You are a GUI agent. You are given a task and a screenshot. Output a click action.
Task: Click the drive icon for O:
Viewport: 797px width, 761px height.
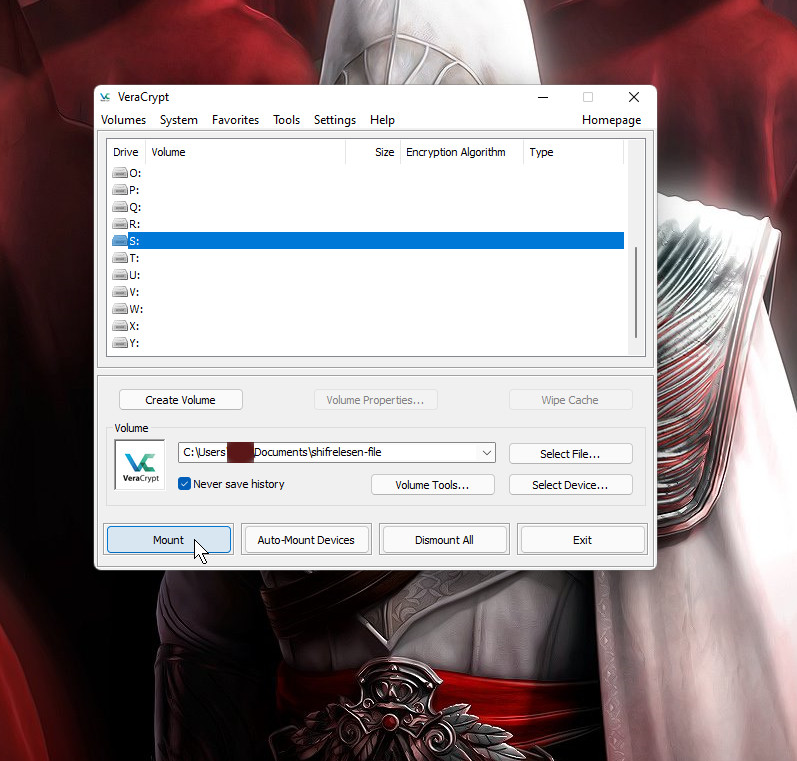coord(119,173)
